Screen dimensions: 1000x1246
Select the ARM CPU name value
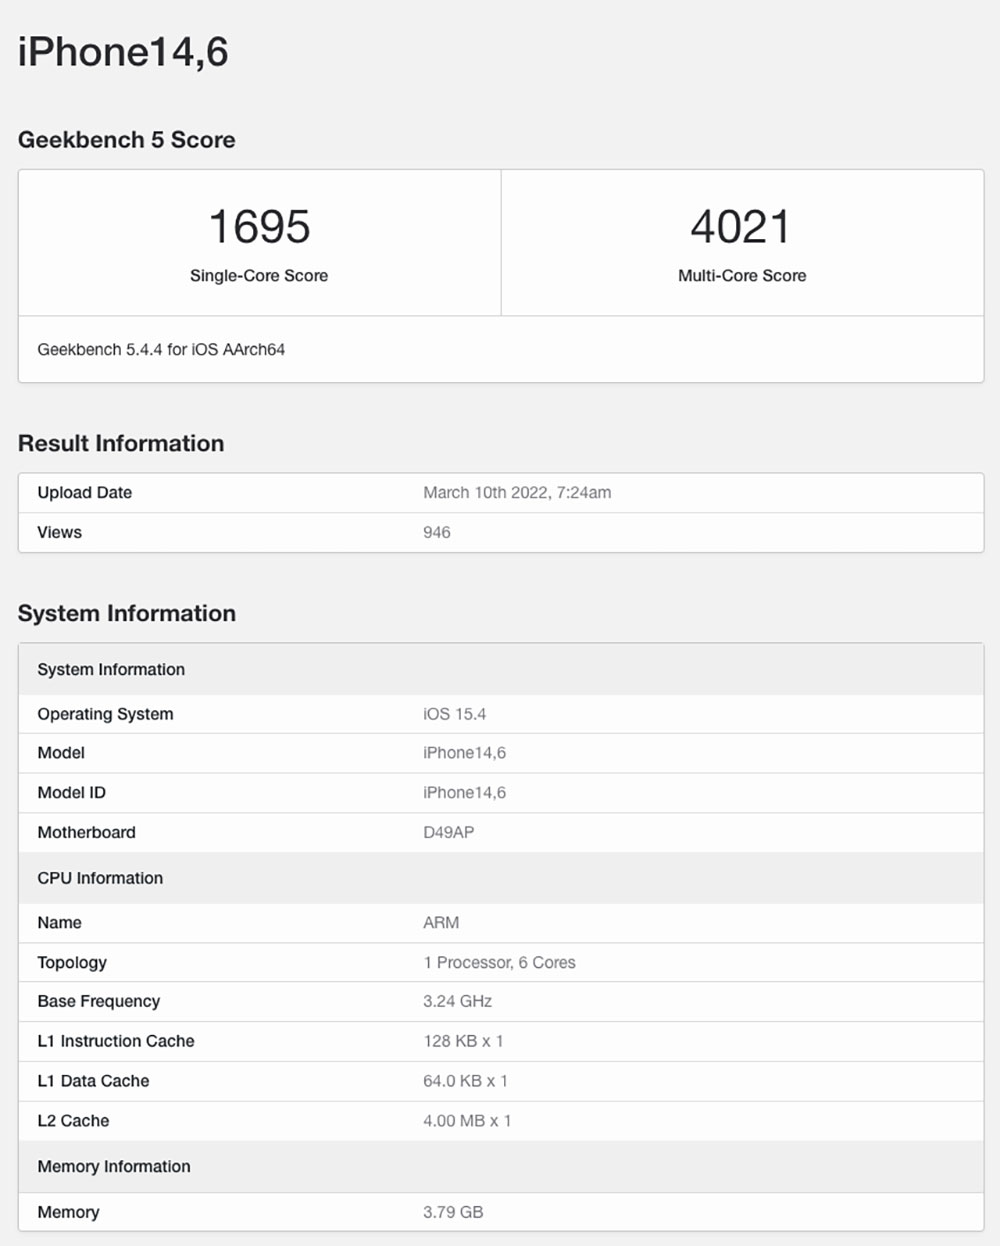point(441,923)
